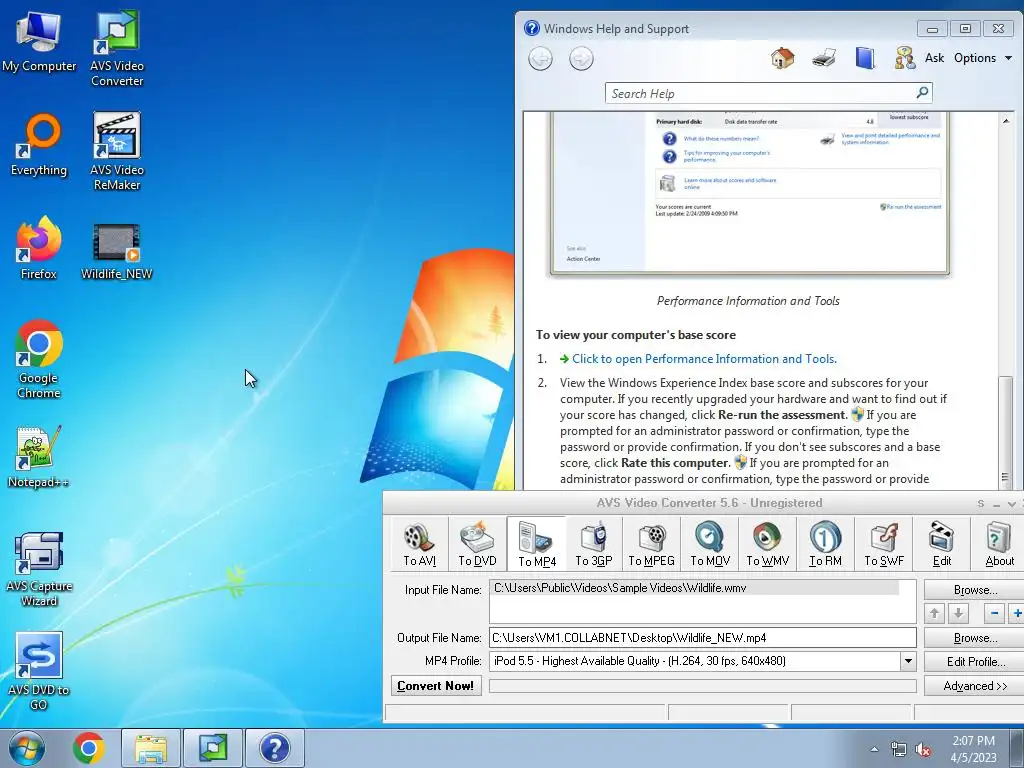Browse for the output file

coord(974,638)
